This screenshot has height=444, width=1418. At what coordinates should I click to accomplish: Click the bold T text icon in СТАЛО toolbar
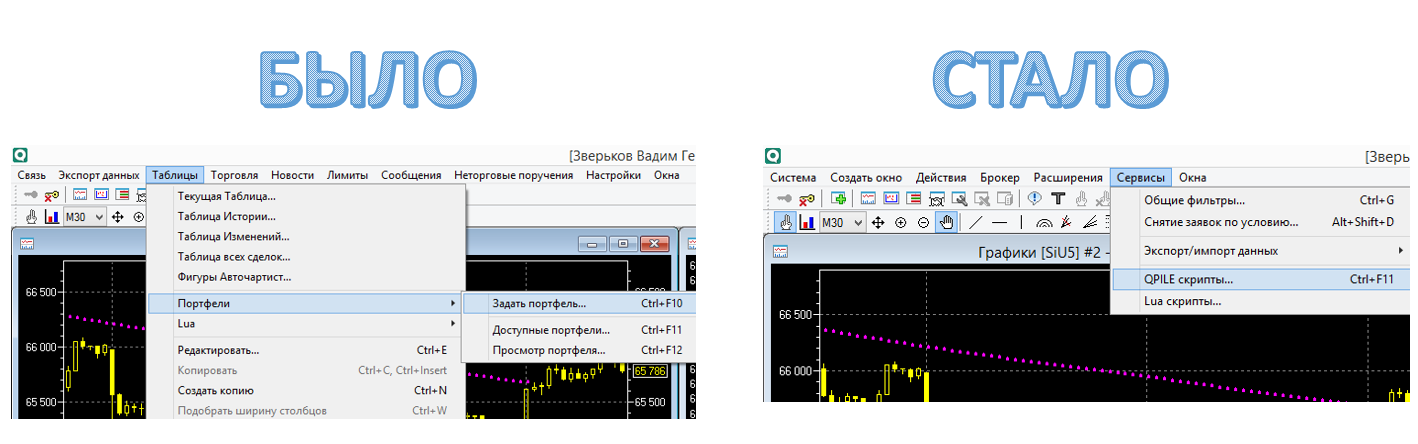point(1057,199)
